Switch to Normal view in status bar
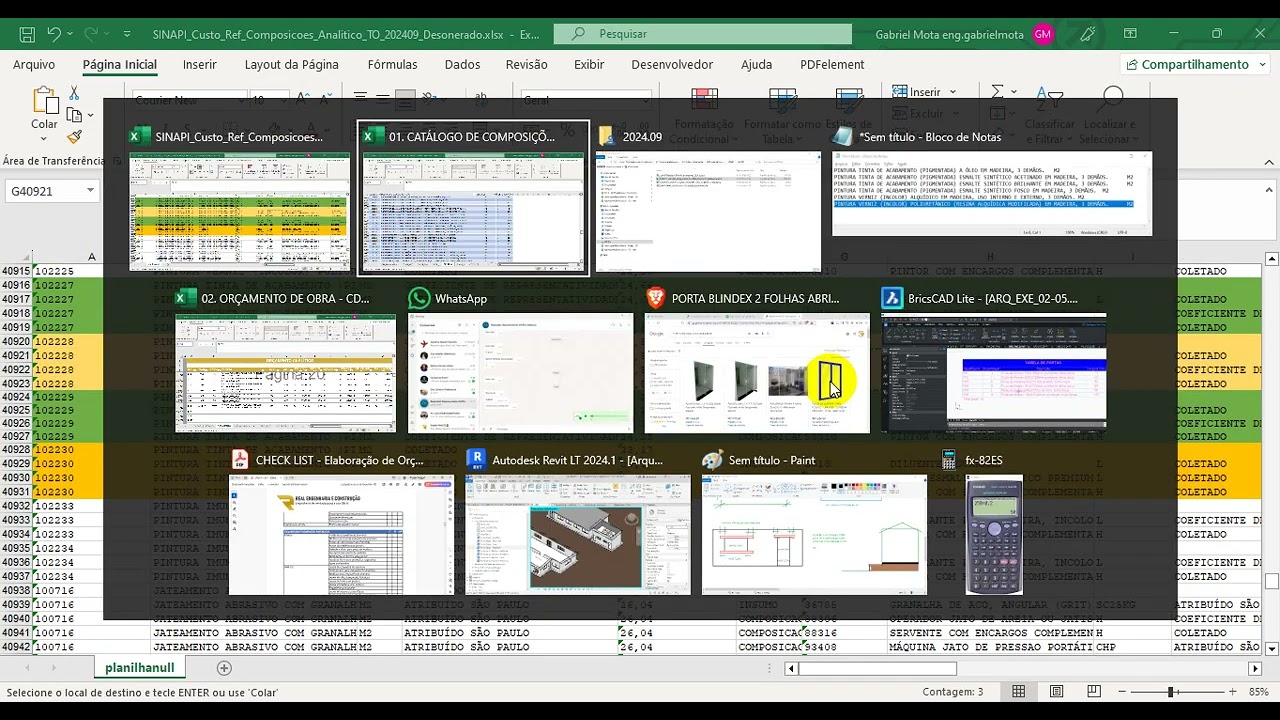The width and height of the screenshot is (1280, 720). click(x=1018, y=692)
